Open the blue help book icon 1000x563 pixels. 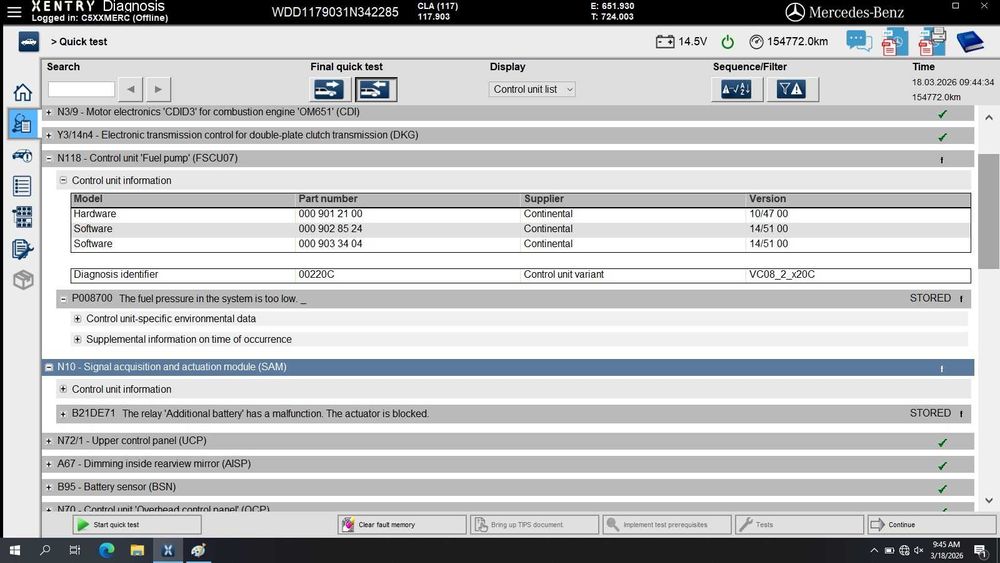[x=970, y=42]
